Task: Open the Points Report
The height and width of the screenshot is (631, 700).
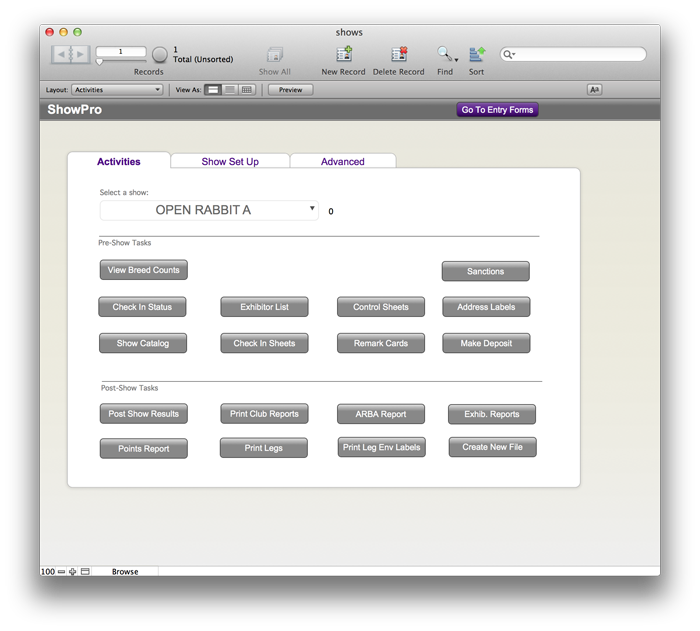Action: 143,449
